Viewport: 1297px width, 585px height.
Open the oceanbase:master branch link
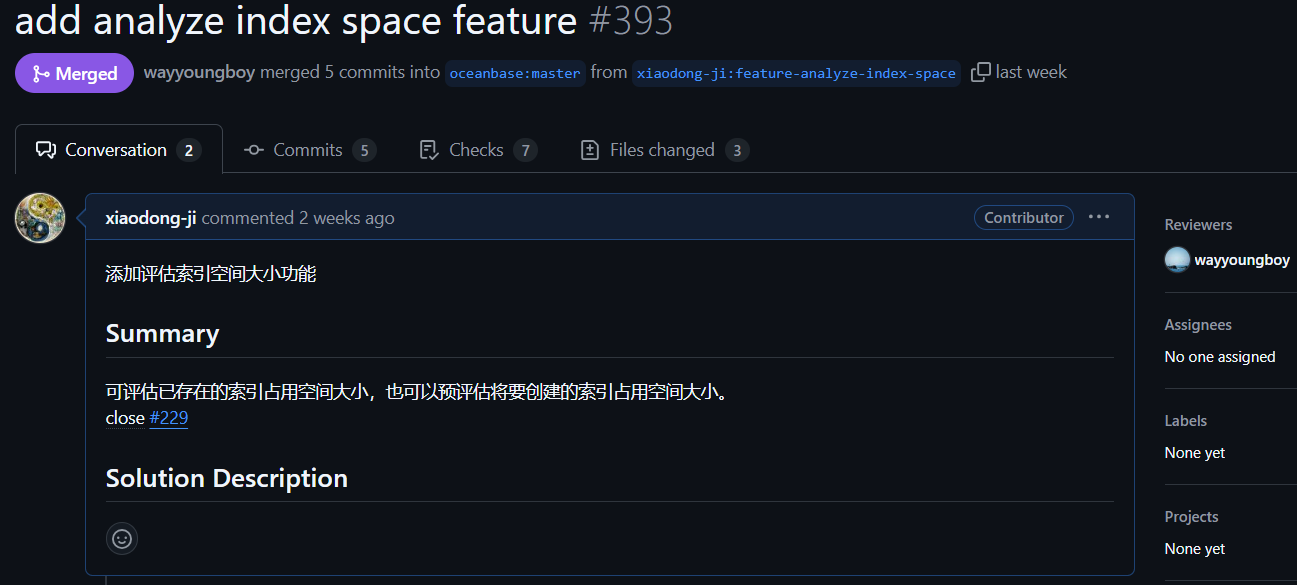(515, 73)
